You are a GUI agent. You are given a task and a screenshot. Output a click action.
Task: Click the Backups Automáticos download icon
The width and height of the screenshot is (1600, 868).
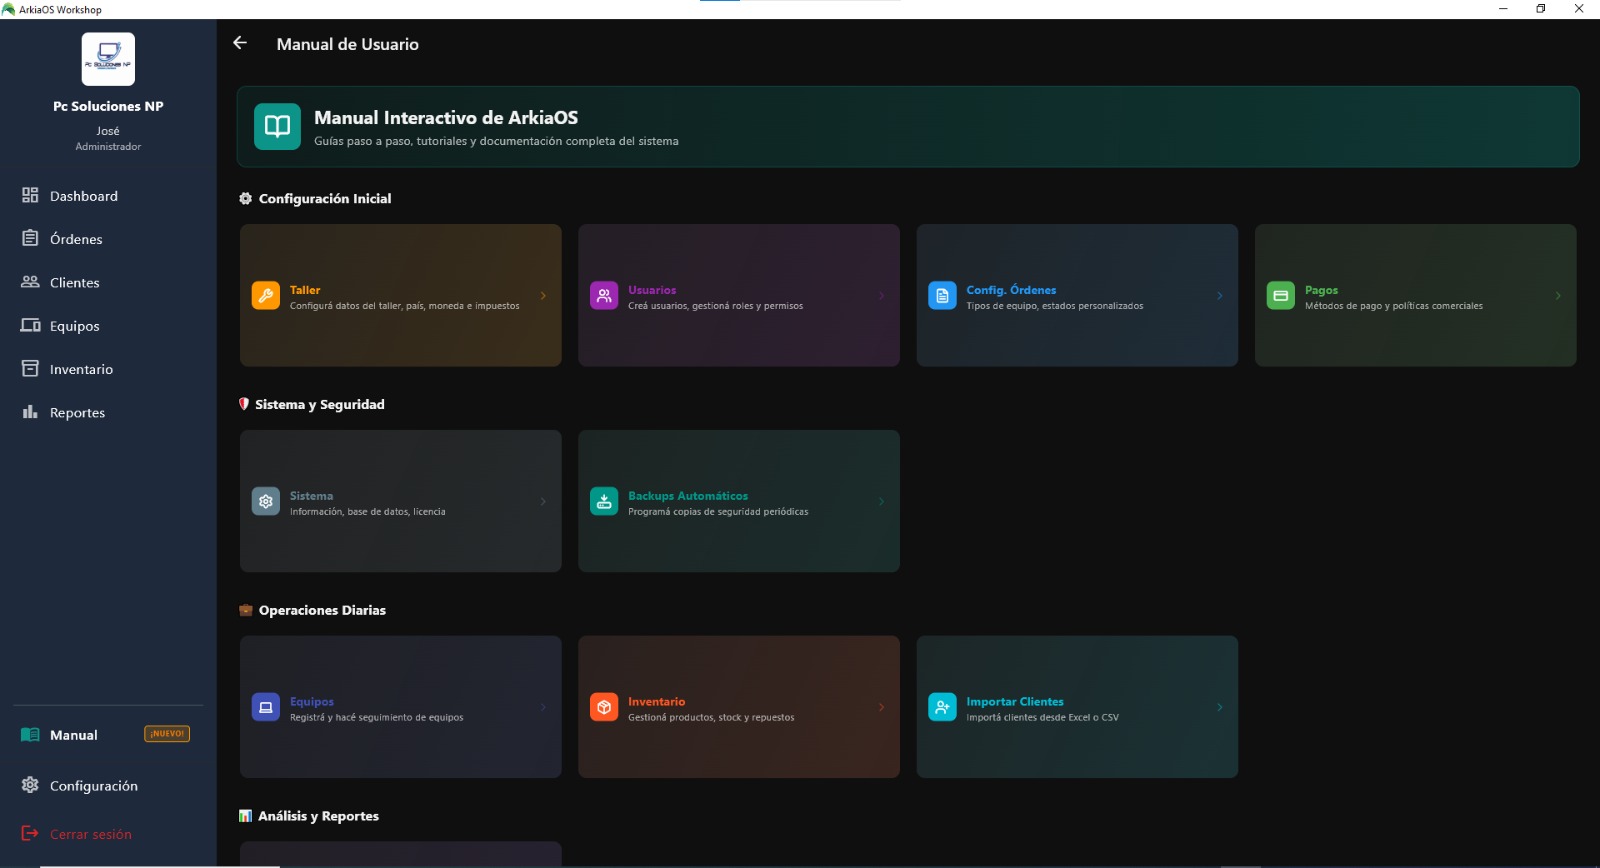click(604, 502)
